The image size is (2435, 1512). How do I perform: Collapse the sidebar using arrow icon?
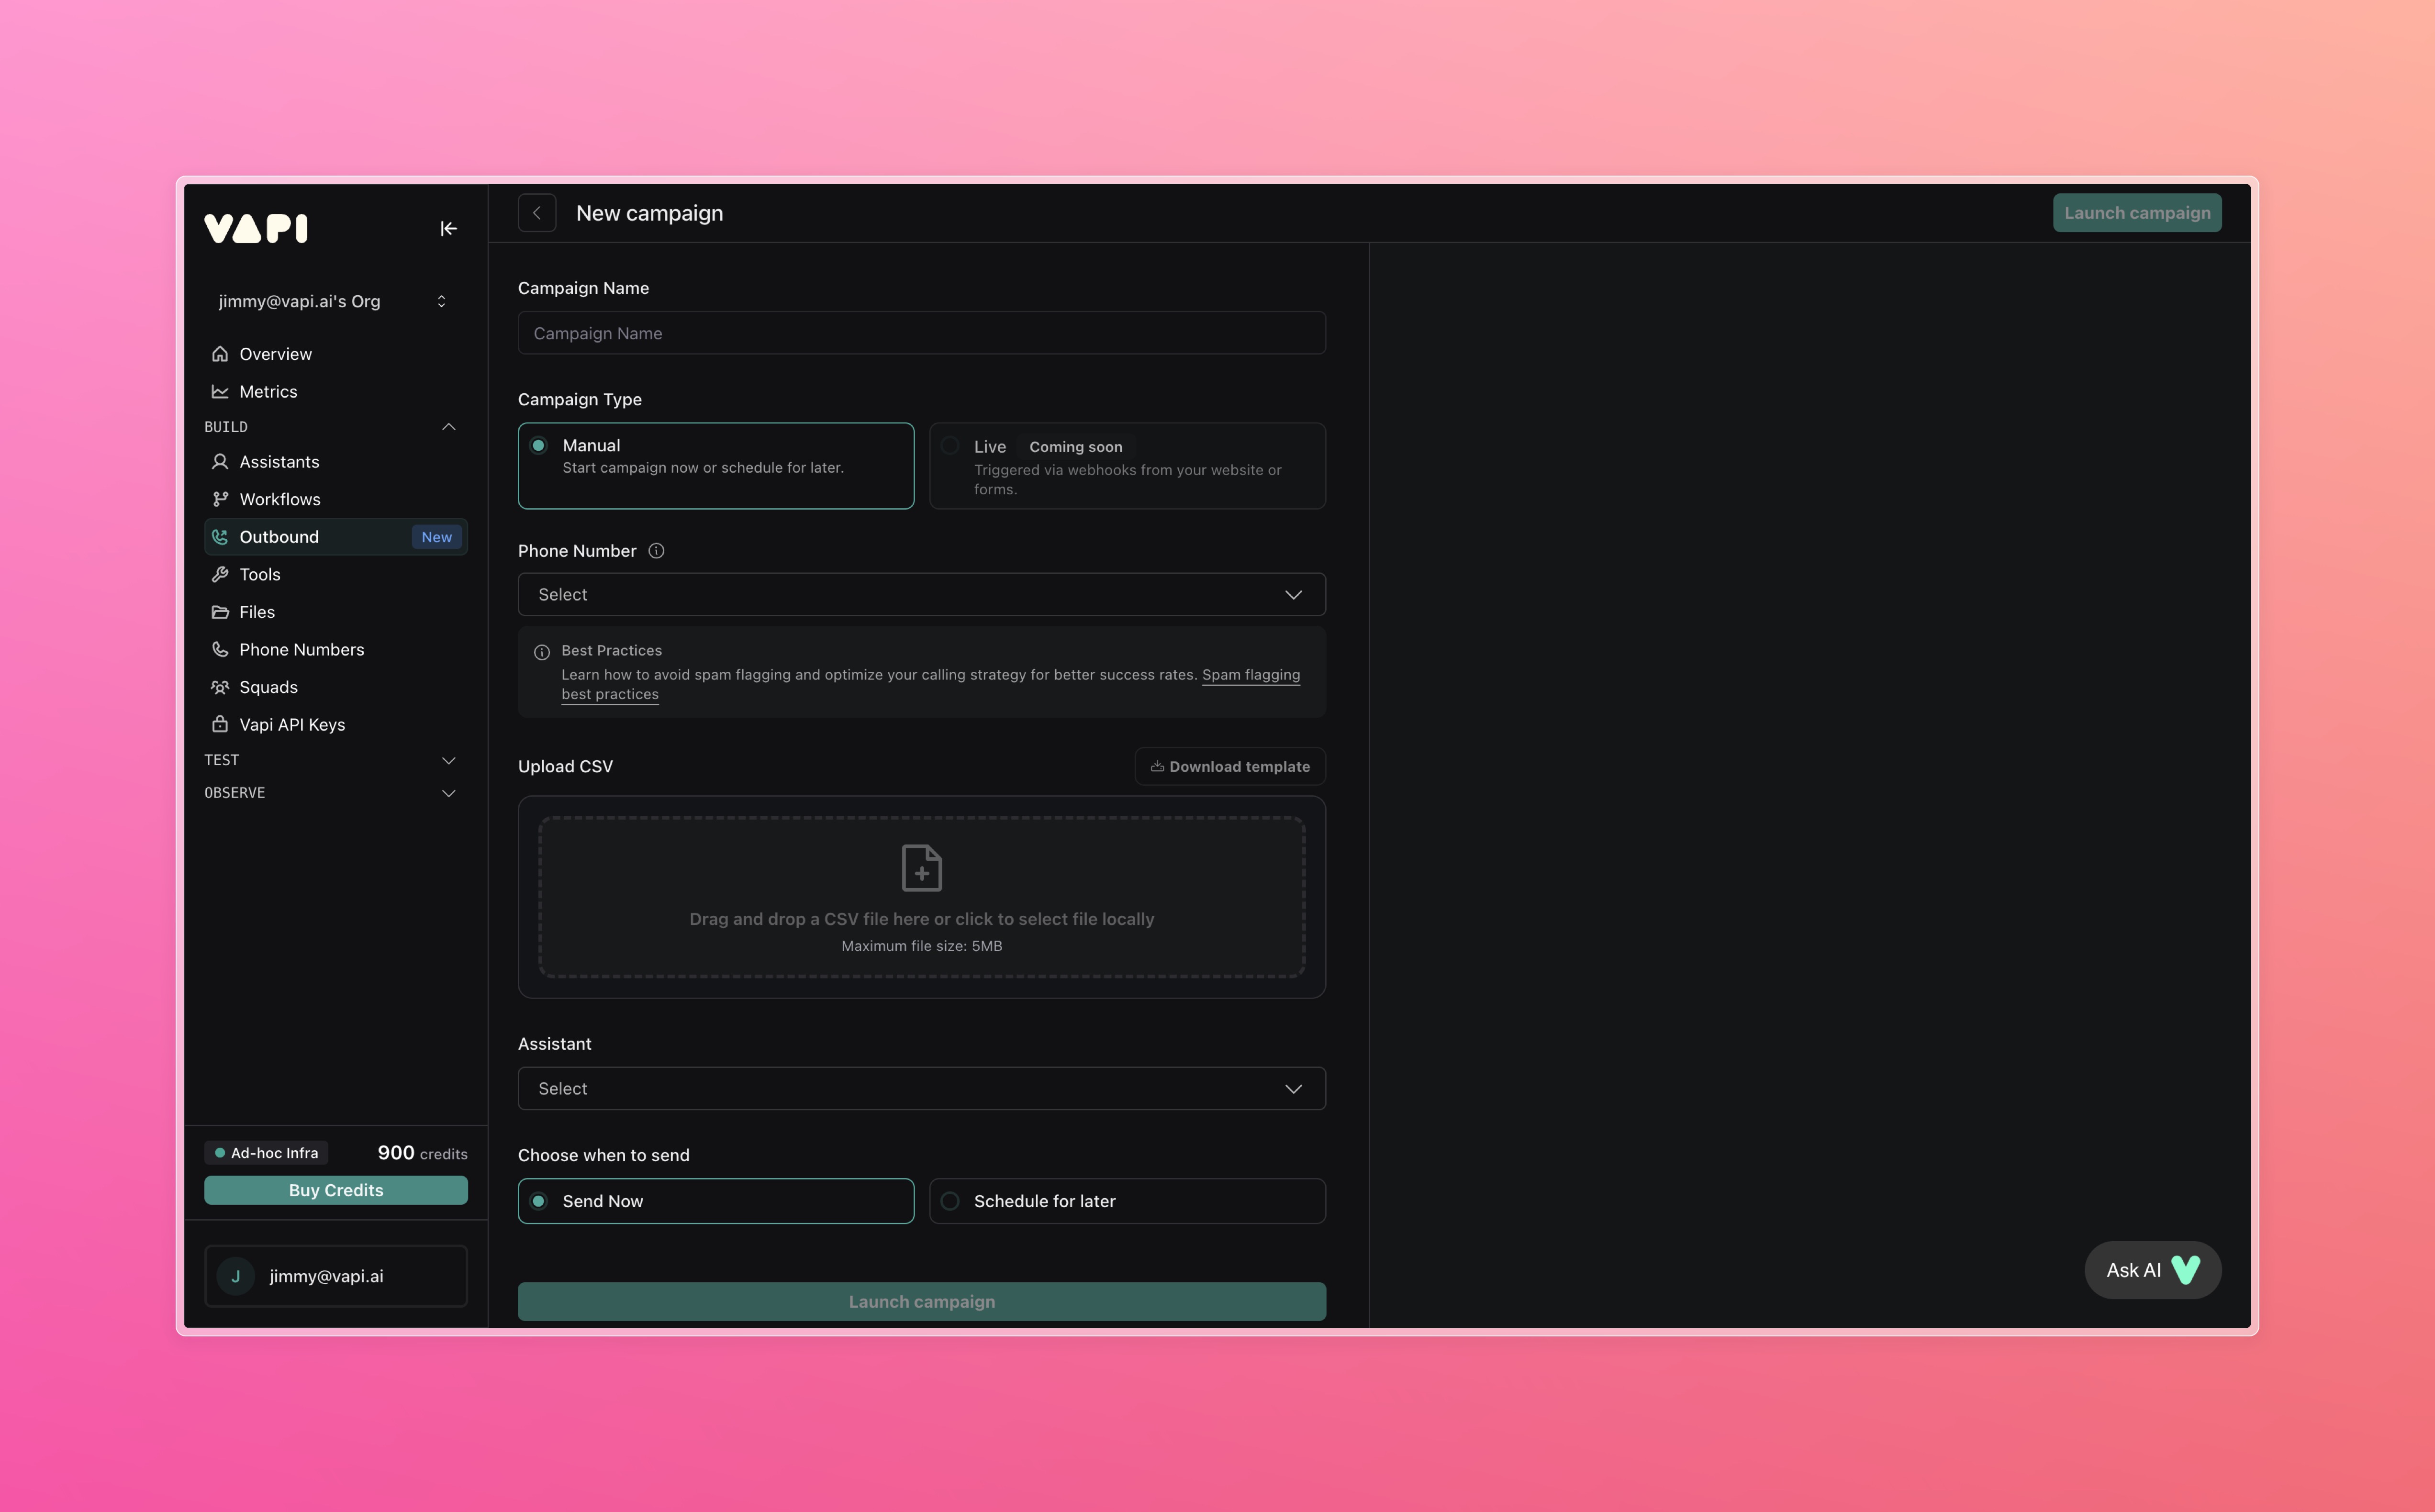coord(448,229)
